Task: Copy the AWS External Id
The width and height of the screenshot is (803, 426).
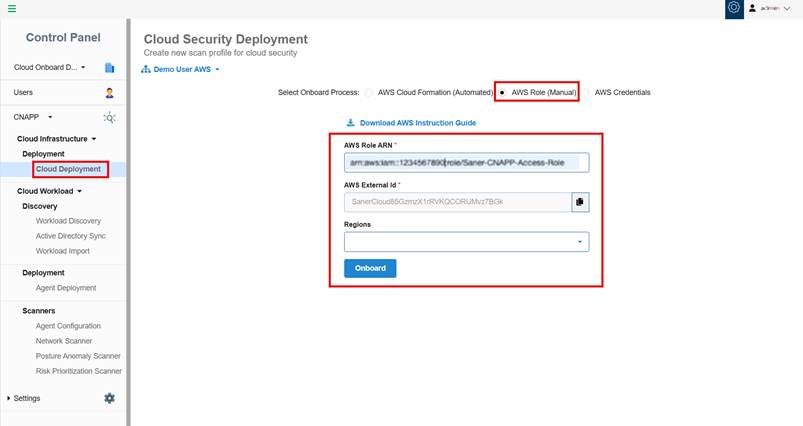Action: [580, 202]
